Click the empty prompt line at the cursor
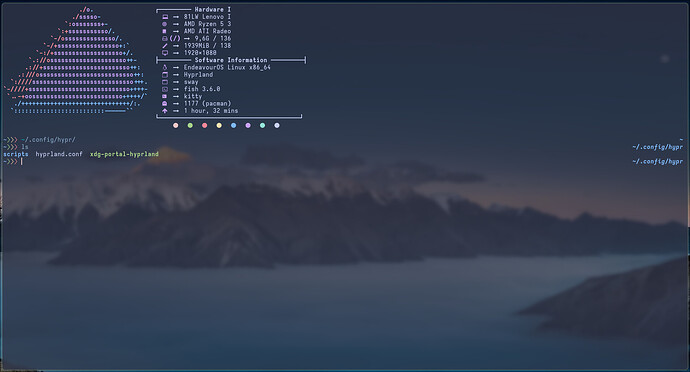Image resolution: width=690 pixels, height=372 pixels. (343, 162)
